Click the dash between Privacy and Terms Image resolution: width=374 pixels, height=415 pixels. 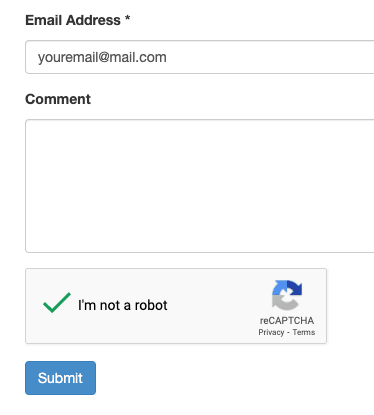(288, 332)
